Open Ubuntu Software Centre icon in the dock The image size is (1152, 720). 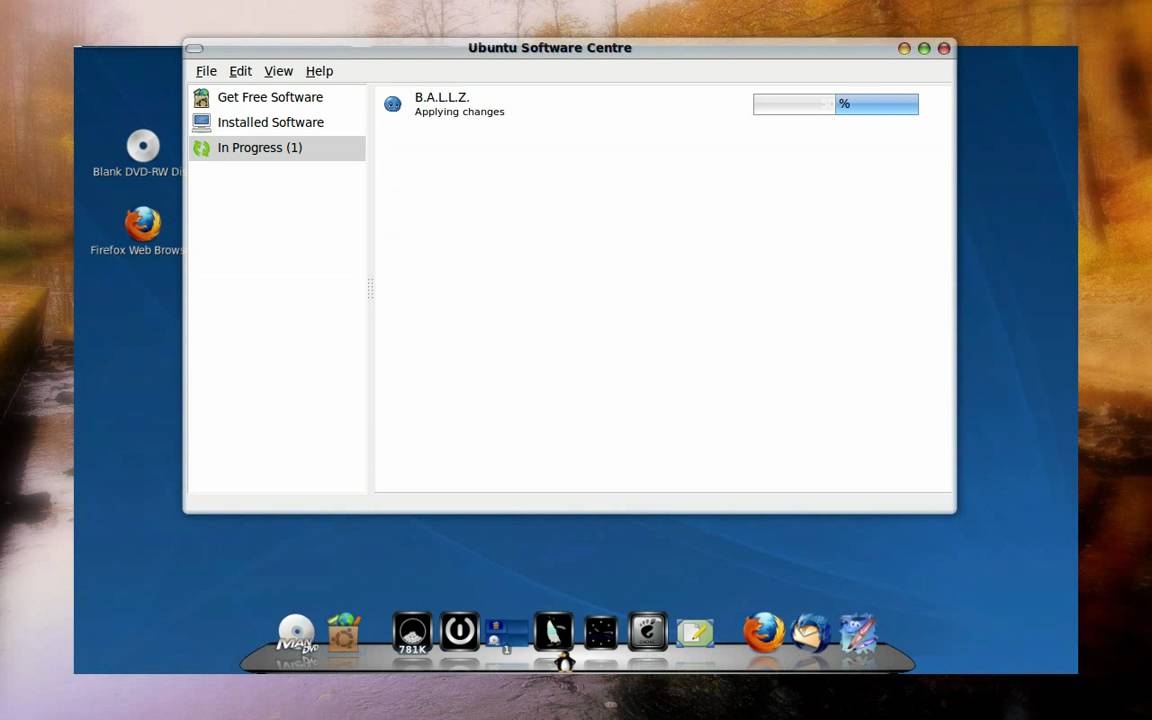[x=343, y=633]
